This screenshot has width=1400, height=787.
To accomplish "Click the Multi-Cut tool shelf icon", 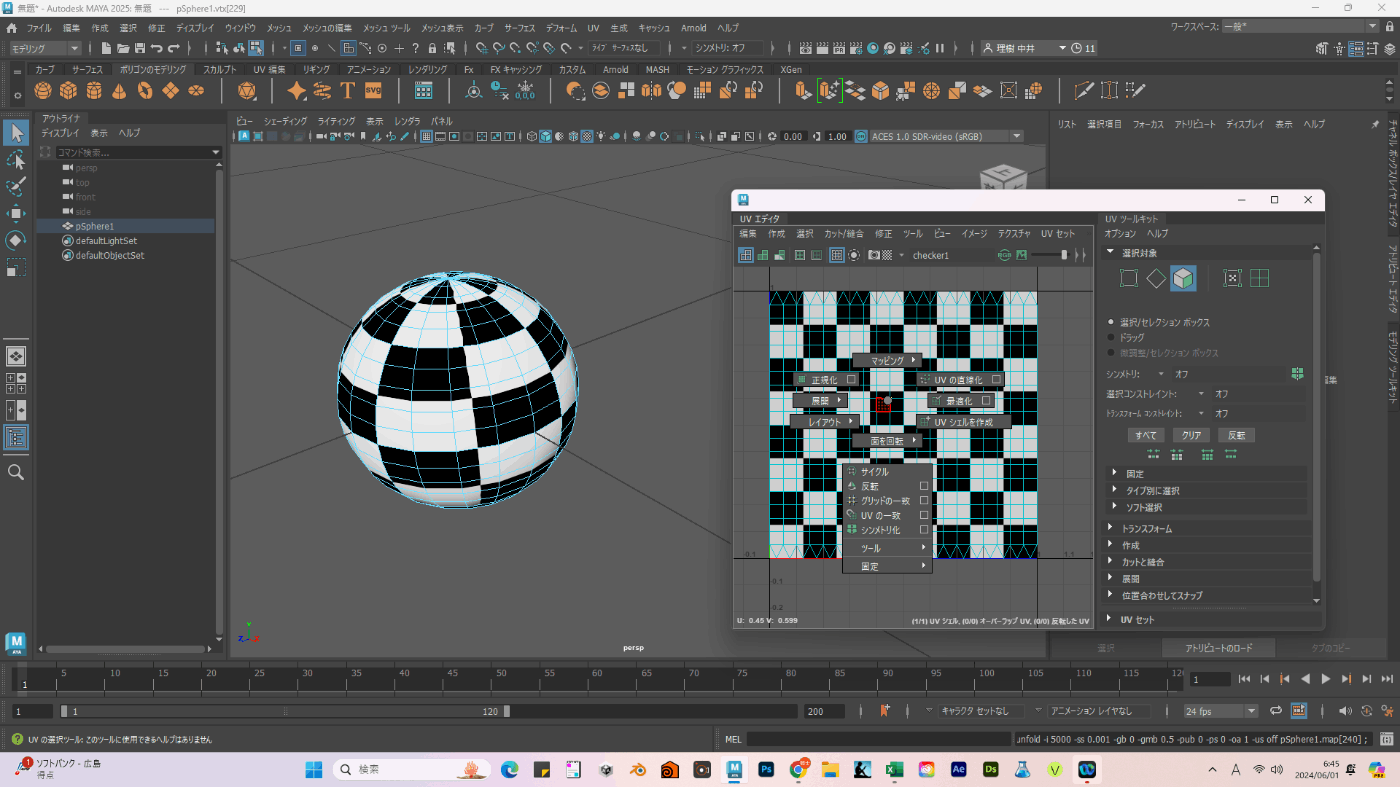I will coord(1084,91).
